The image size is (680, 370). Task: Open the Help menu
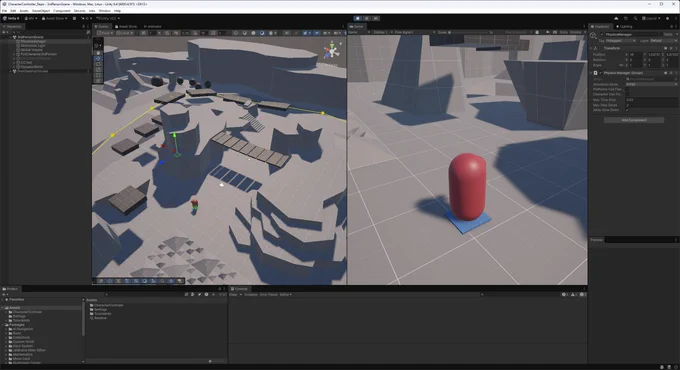(x=117, y=10)
